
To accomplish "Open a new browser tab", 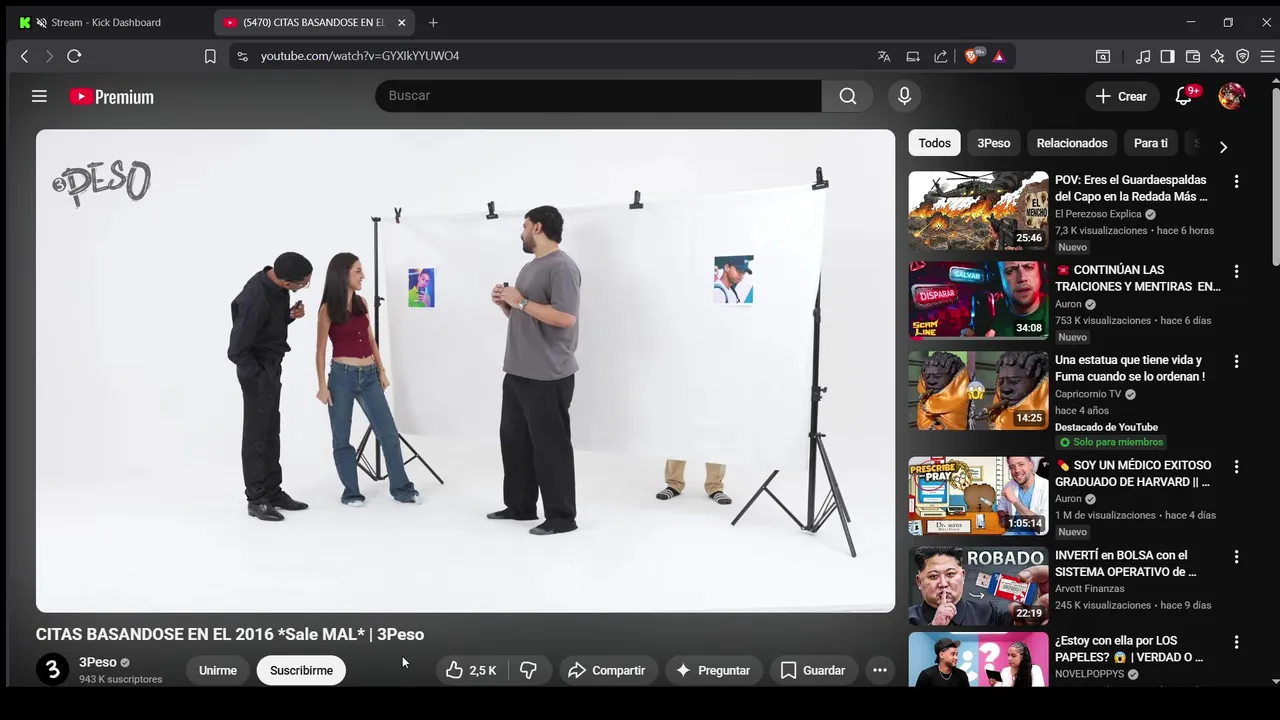I will coord(433,22).
